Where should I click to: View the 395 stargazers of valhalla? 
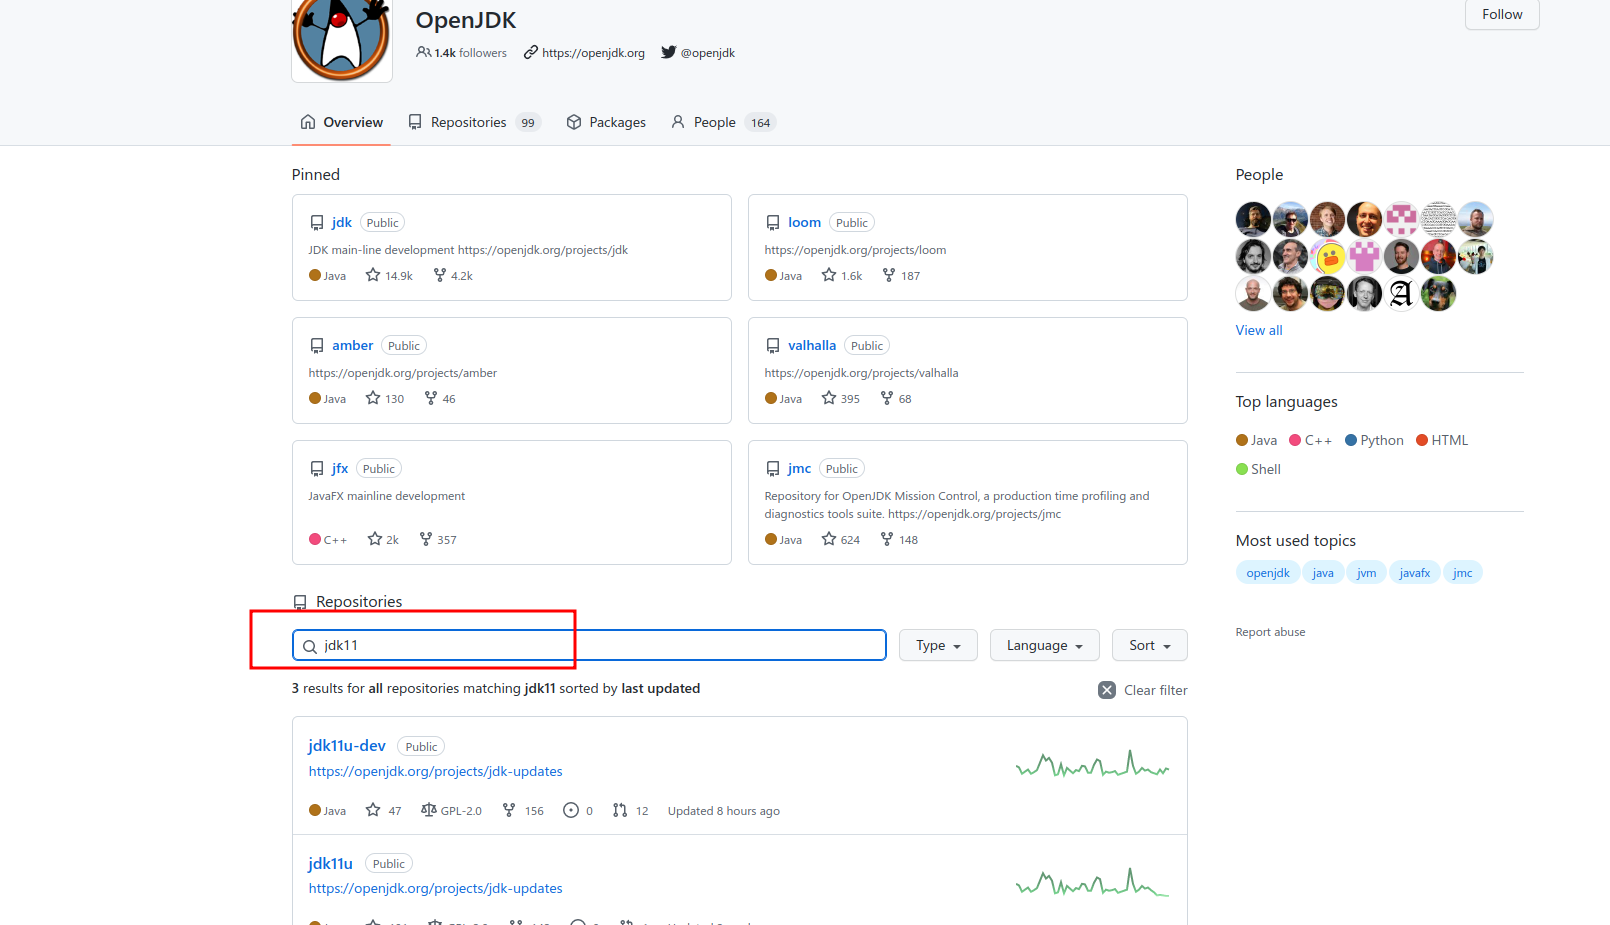pyautogui.click(x=840, y=399)
